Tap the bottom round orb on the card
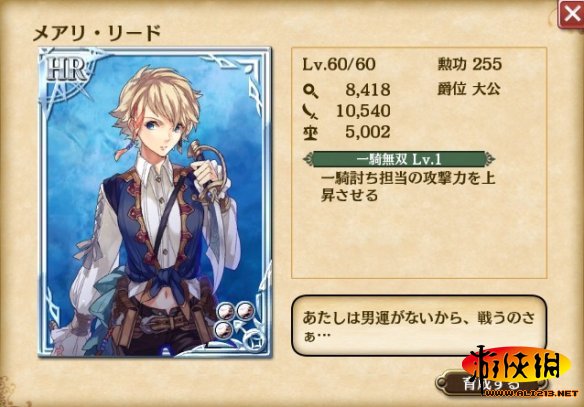This screenshot has height=407, width=584. coord(224,330)
